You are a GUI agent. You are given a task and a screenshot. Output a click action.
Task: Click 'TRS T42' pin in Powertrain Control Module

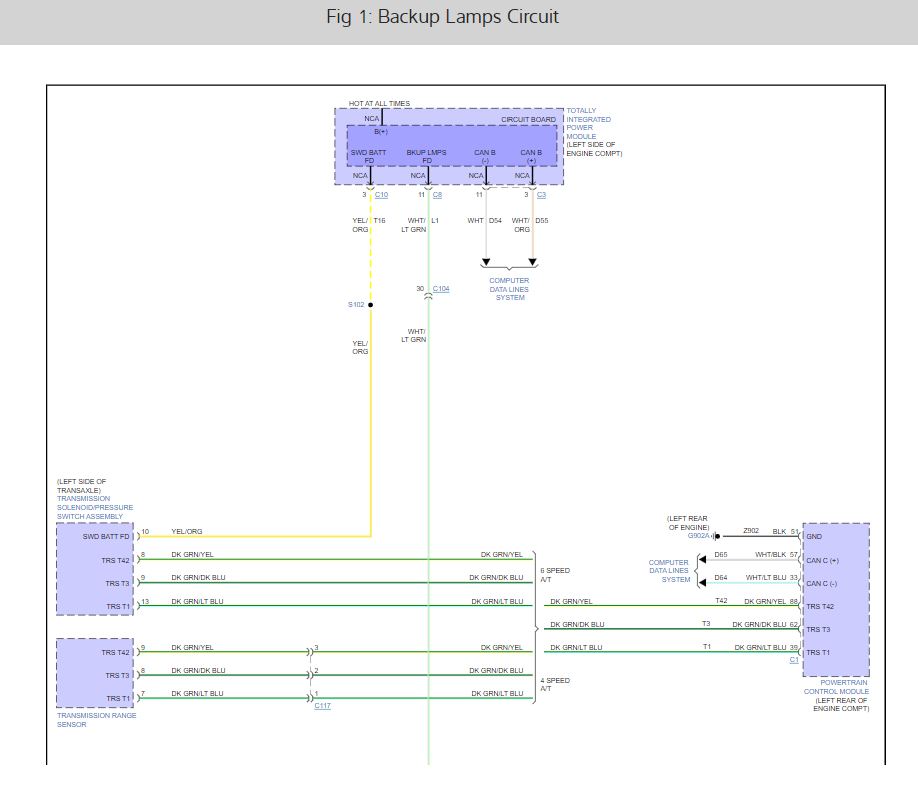(820, 606)
